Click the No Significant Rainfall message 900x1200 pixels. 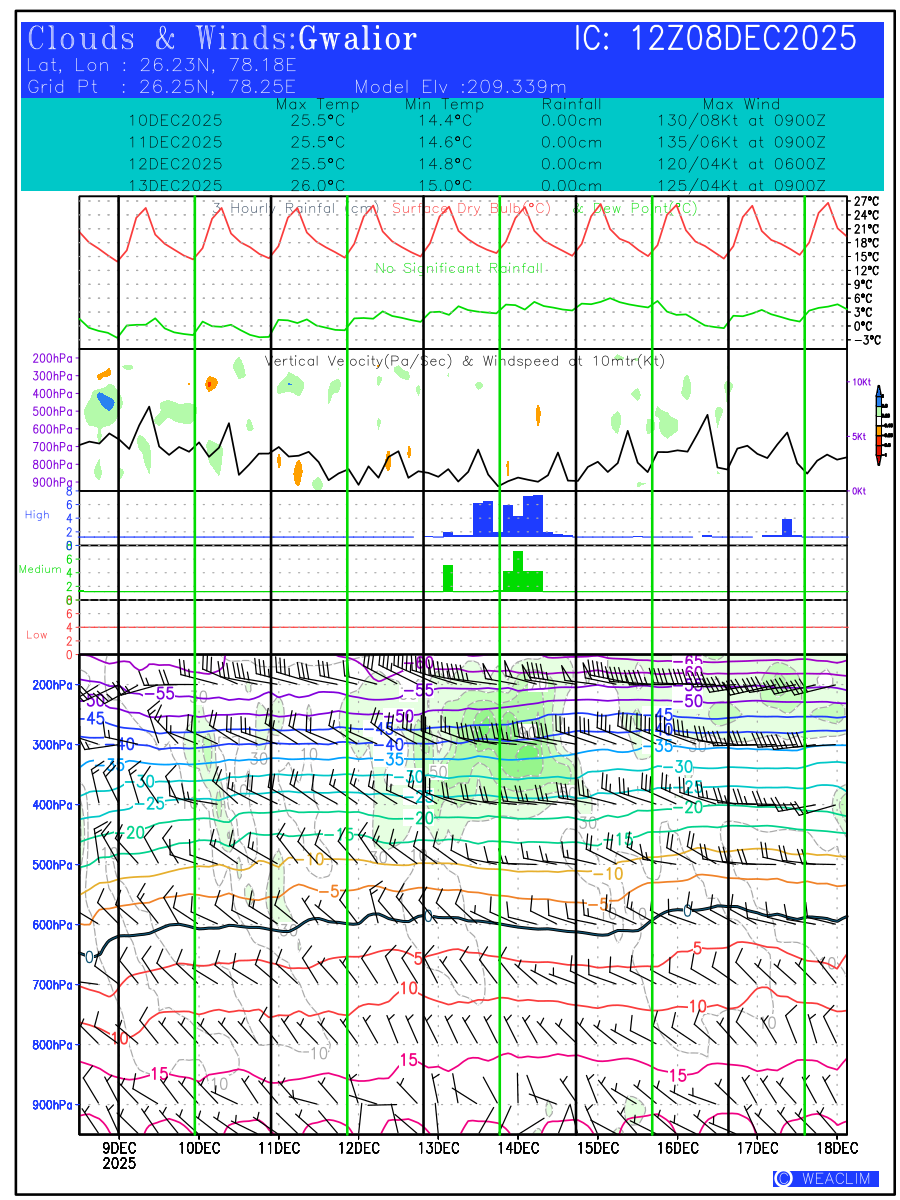click(x=459, y=268)
